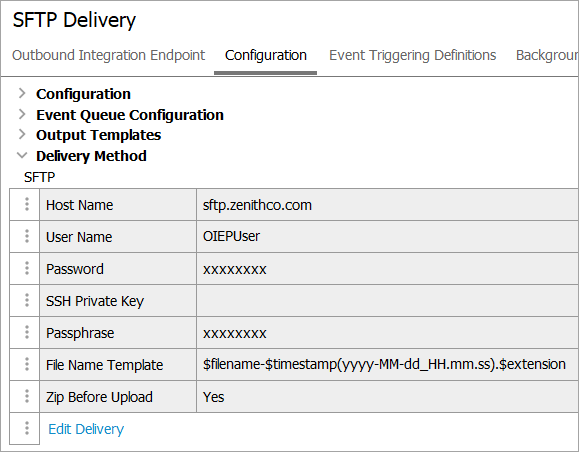Click the Host Name value sftp.zenithco.com
This screenshot has width=579, height=452.
pos(257,205)
